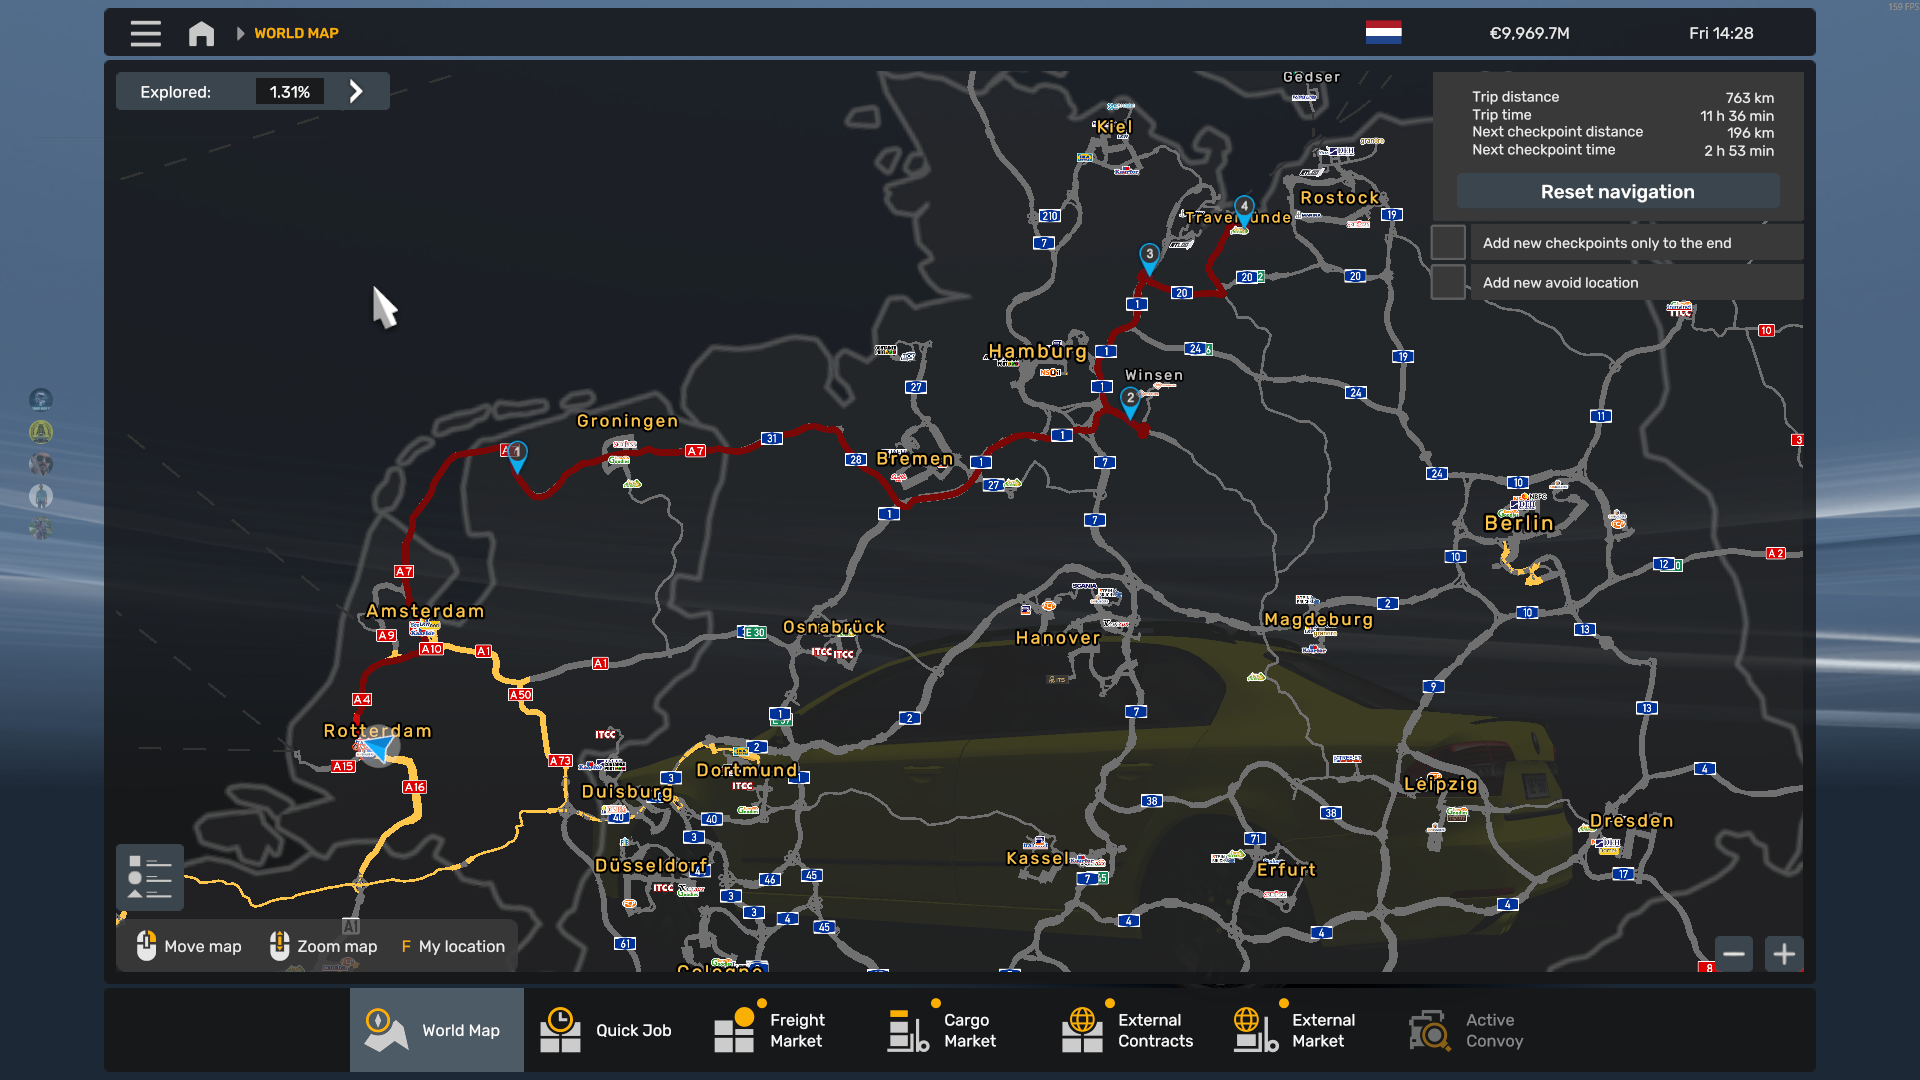Open the External Market tab
This screenshot has width=1920, height=1080.
pyautogui.click(x=1306, y=1030)
